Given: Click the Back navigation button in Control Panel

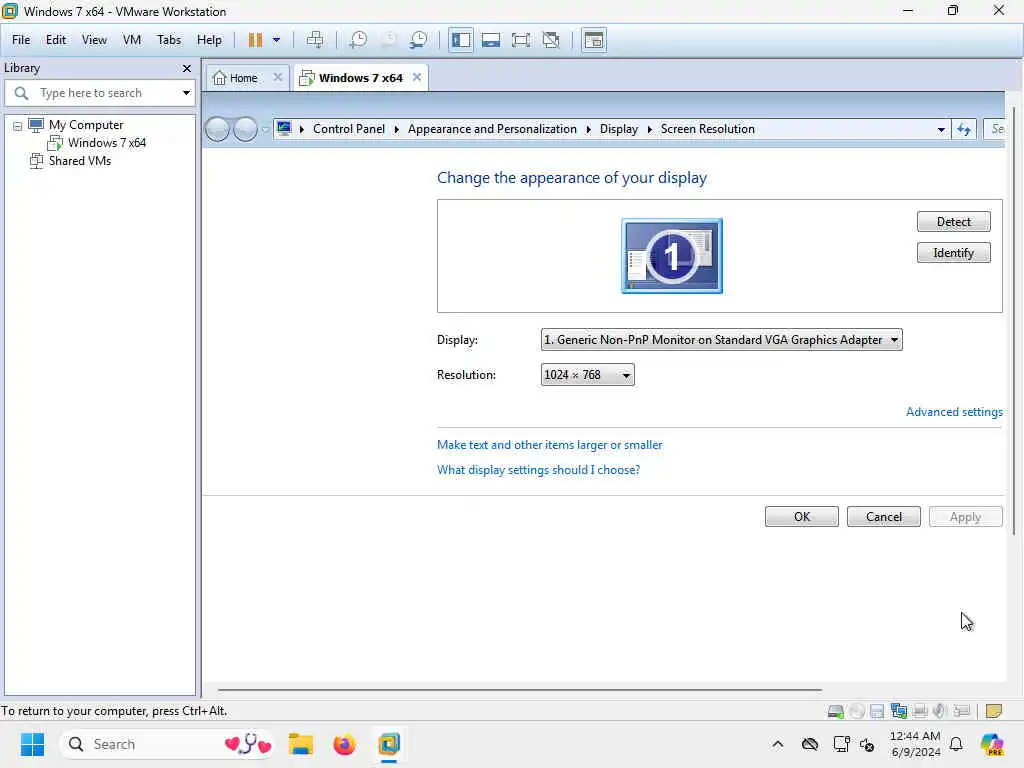Looking at the screenshot, I should [x=217, y=129].
